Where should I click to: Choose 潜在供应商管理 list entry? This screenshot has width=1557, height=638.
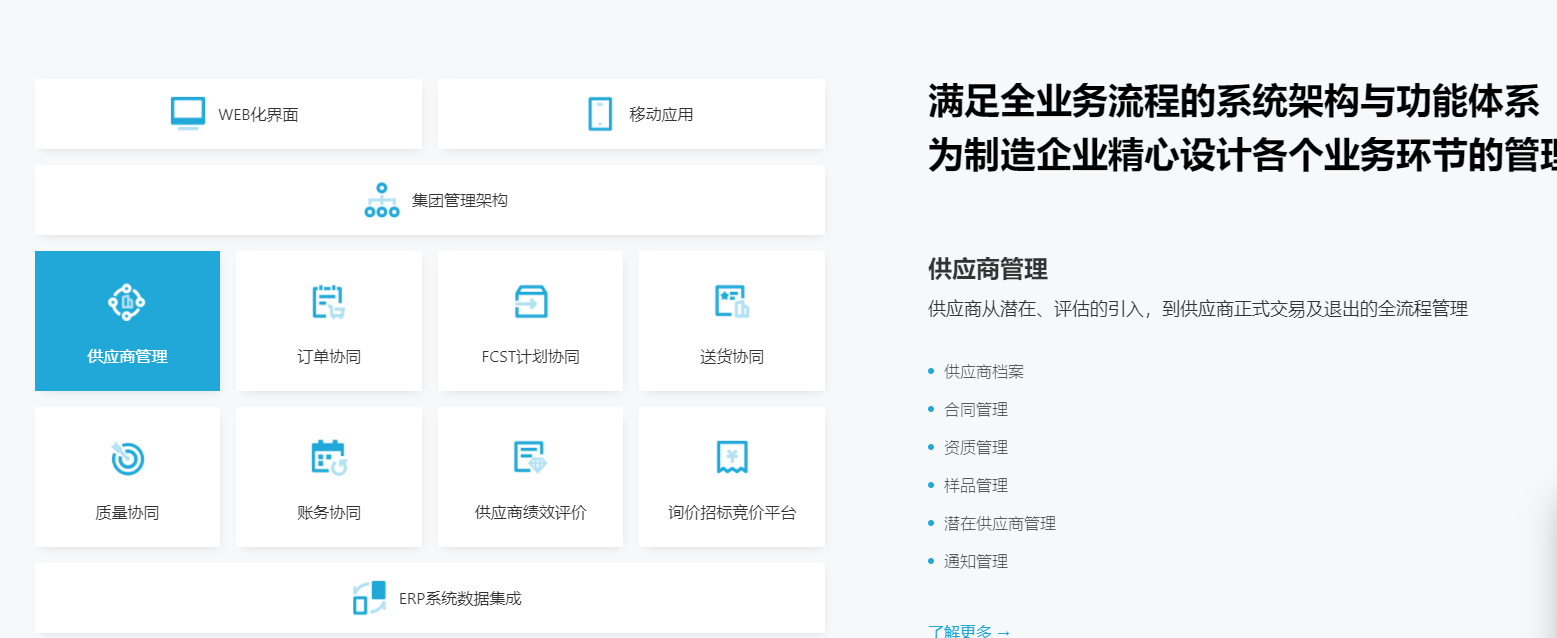999,523
